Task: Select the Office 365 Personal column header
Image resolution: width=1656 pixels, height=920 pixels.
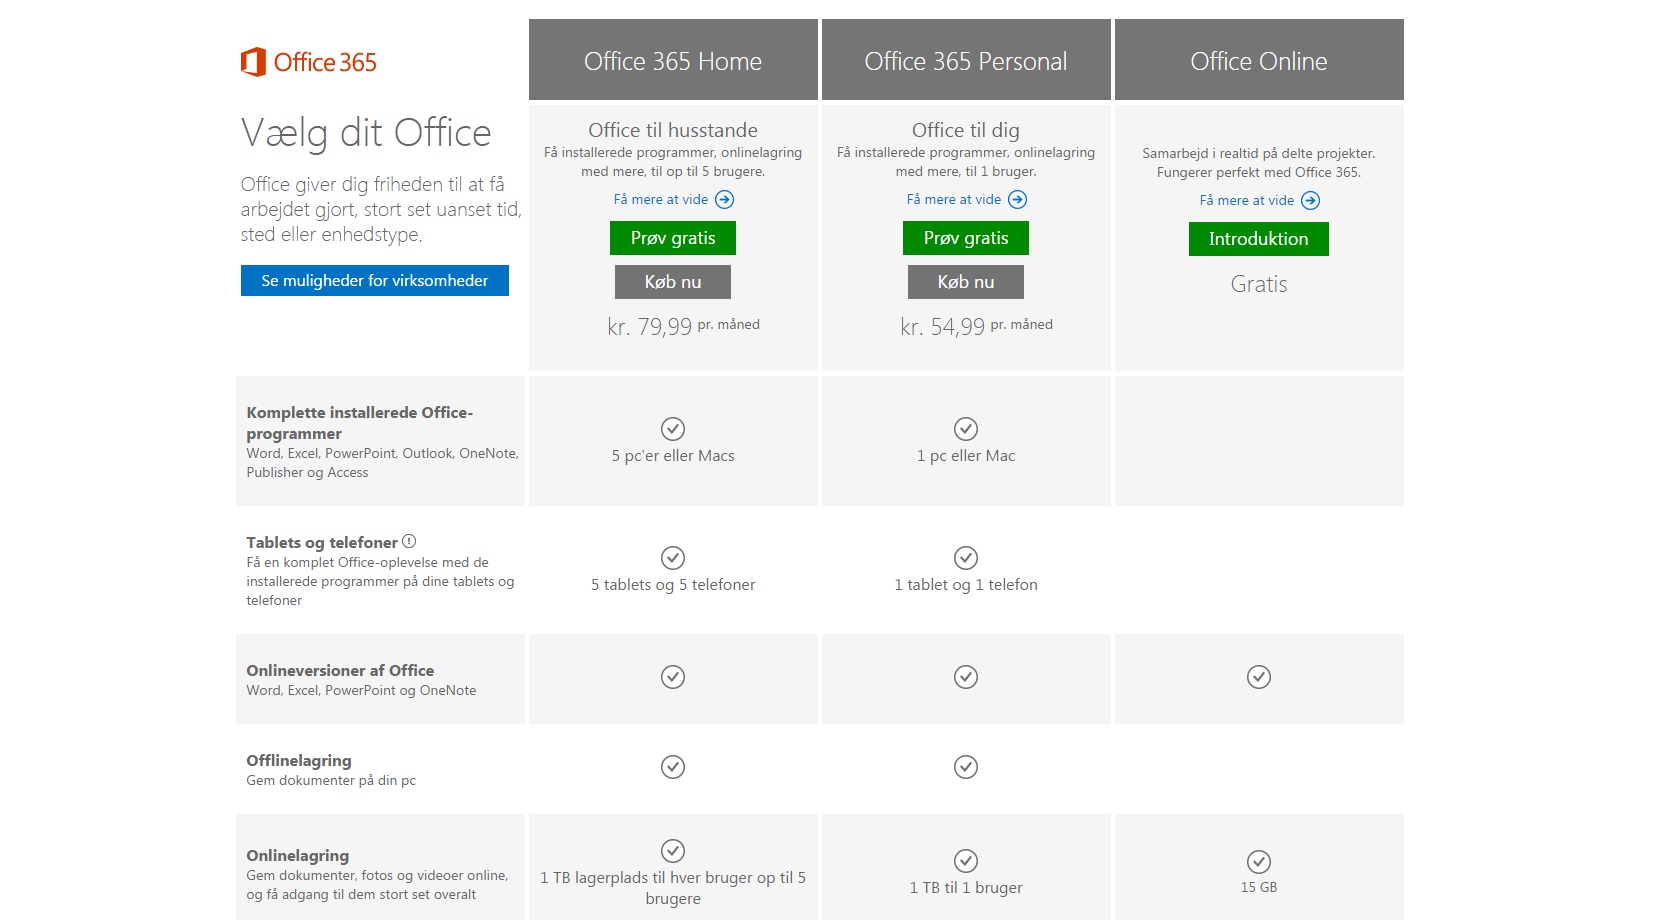Action: click(966, 61)
